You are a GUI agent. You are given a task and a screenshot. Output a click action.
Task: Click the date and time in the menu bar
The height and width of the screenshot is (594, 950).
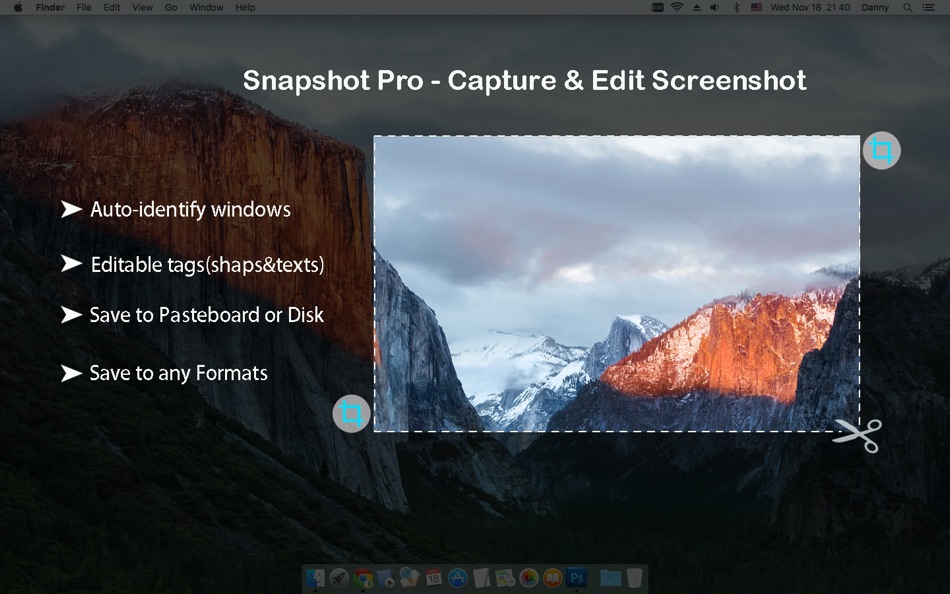(x=810, y=7)
